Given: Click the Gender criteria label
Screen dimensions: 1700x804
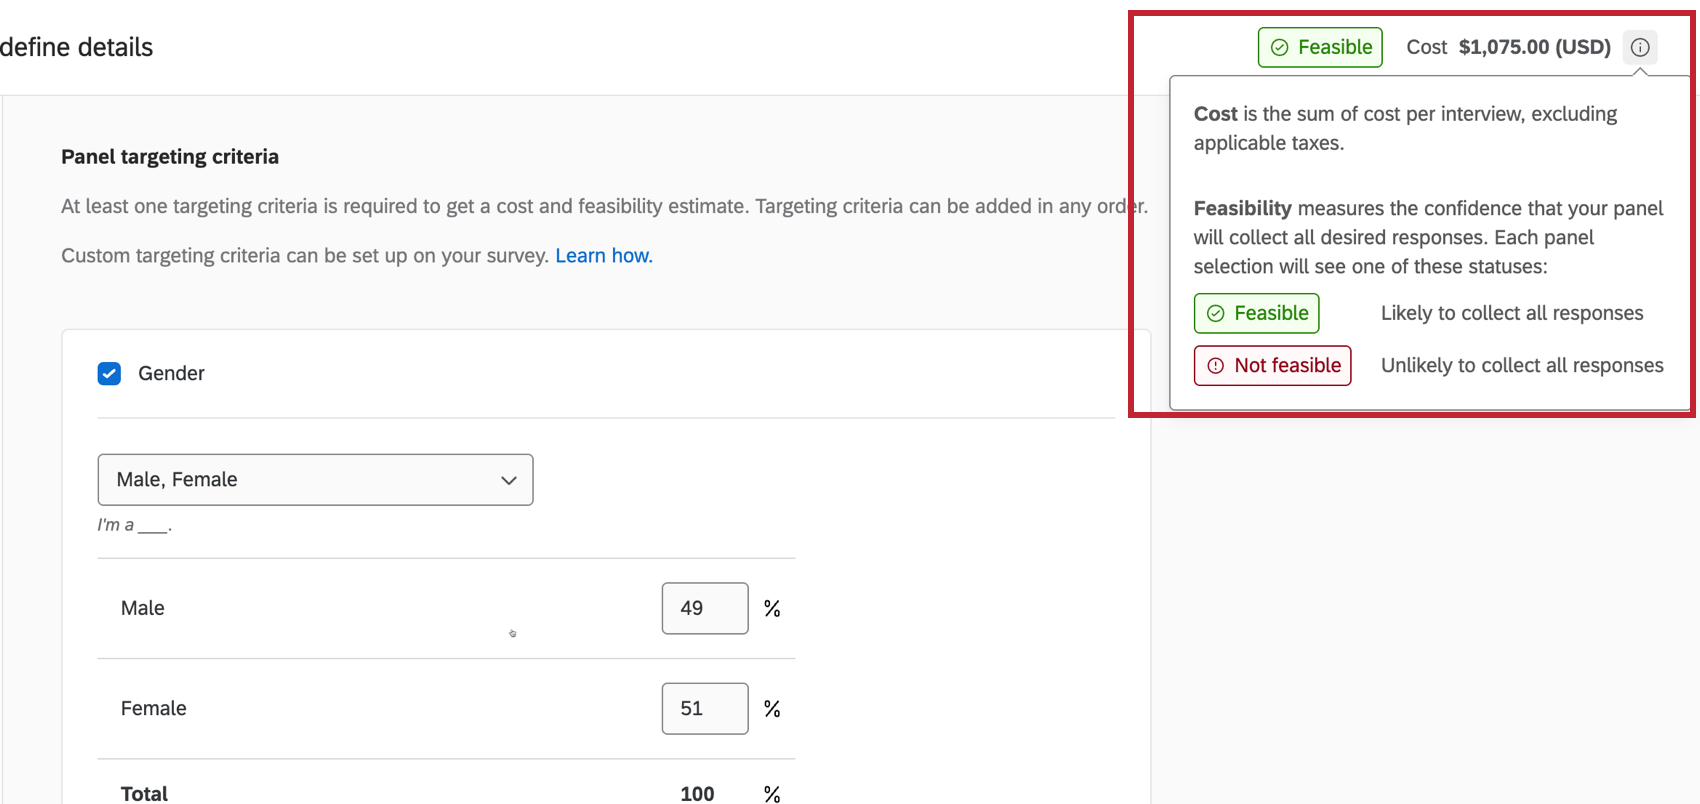Looking at the screenshot, I should pos(171,374).
